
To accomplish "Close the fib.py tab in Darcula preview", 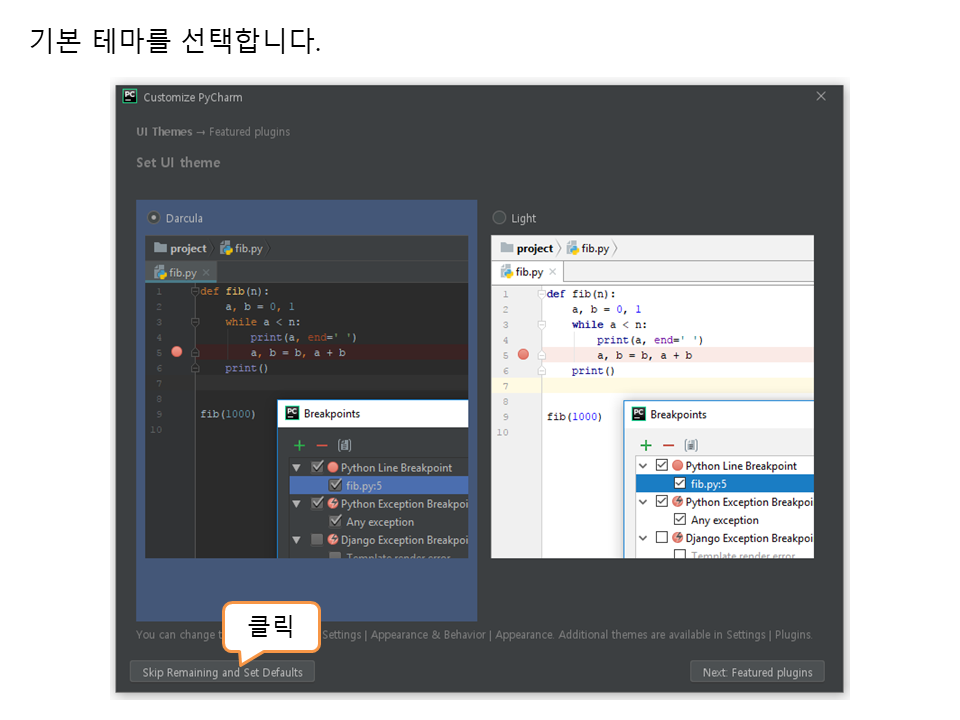I will click(206, 272).
